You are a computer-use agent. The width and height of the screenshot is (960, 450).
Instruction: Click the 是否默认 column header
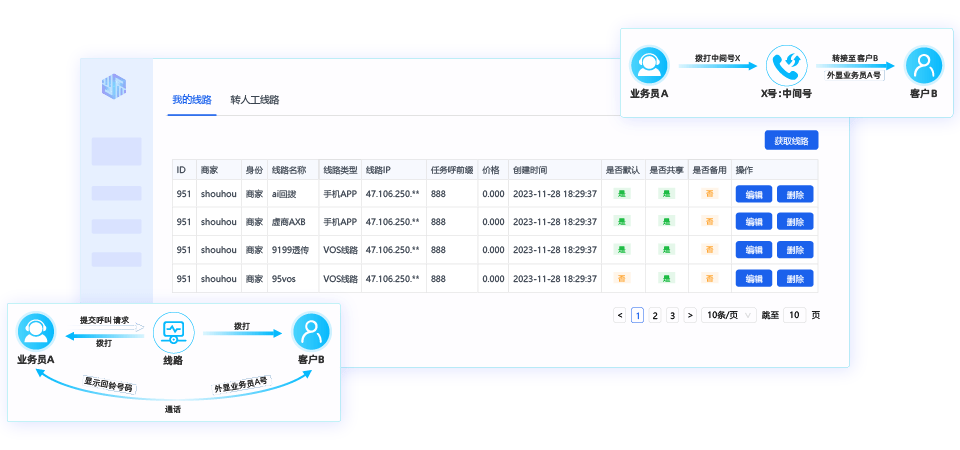click(623, 170)
